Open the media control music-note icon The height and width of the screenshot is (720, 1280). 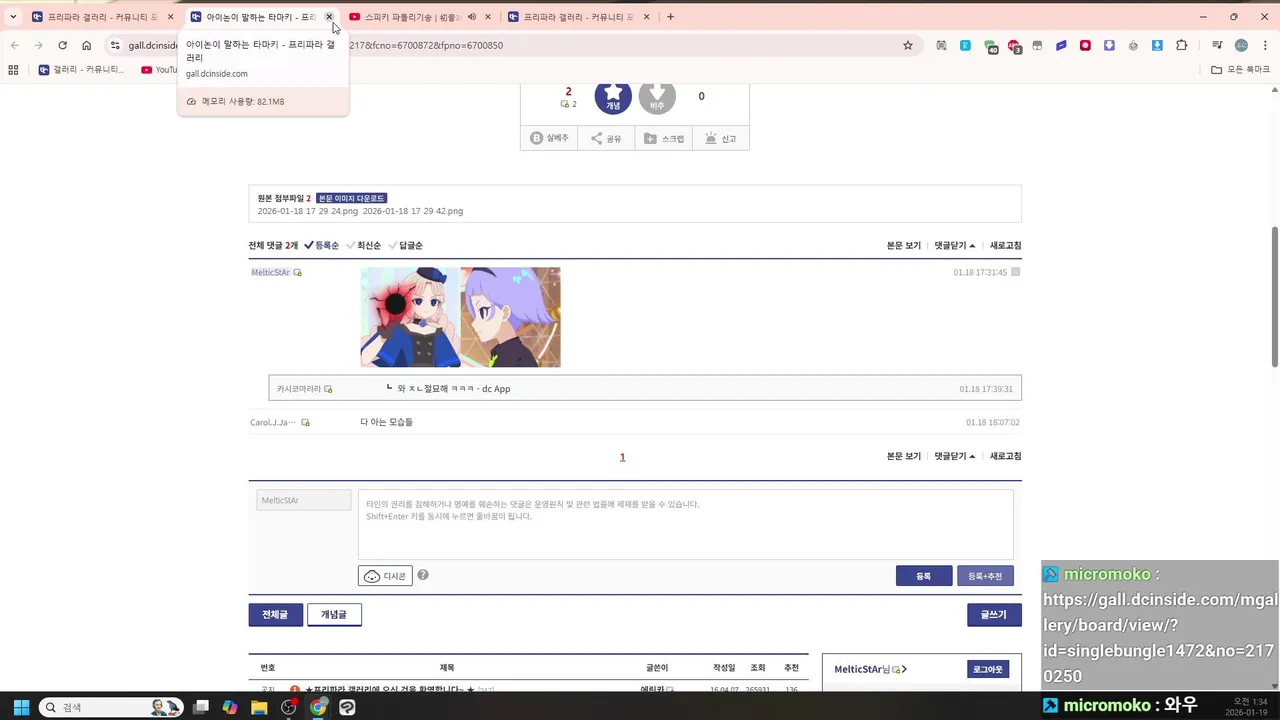(1217, 45)
